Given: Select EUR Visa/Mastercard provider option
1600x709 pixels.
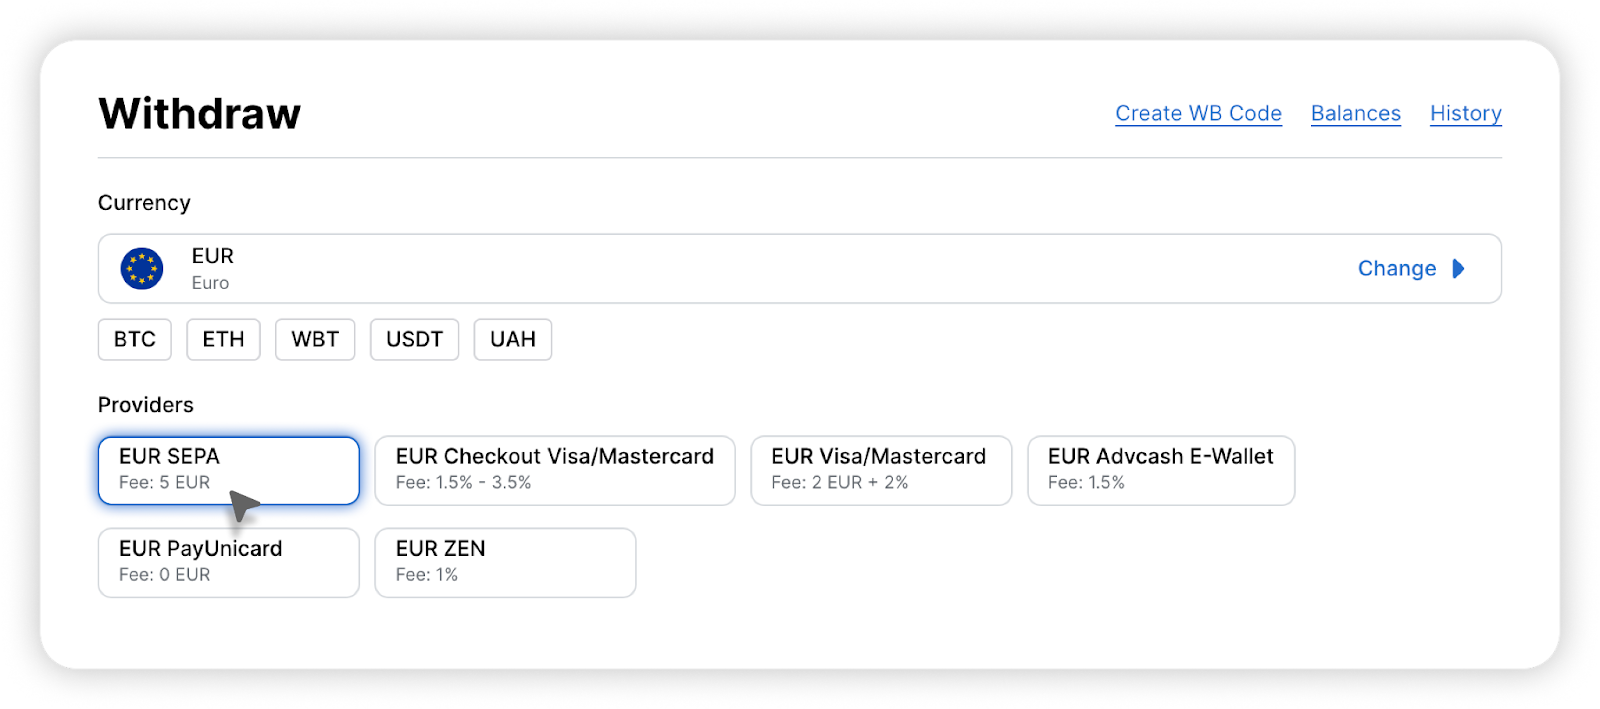Looking at the screenshot, I should click(880, 469).
